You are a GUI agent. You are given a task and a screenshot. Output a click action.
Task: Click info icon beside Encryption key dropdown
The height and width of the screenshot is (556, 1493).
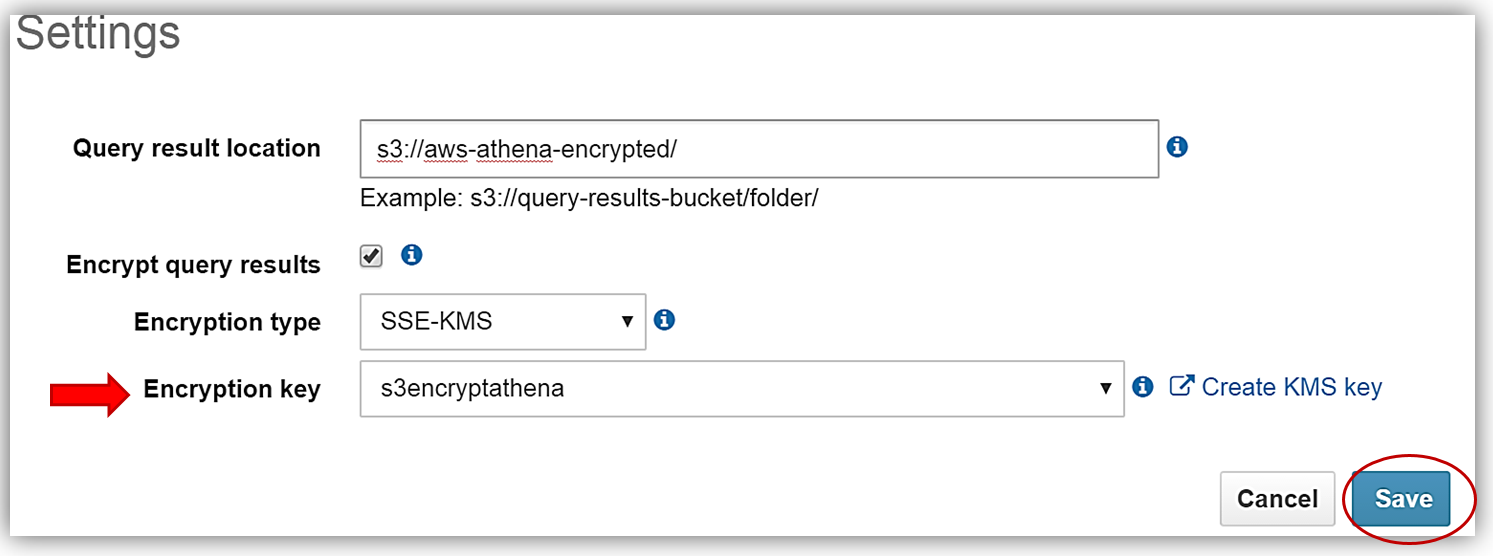[x=1143, y=387]
